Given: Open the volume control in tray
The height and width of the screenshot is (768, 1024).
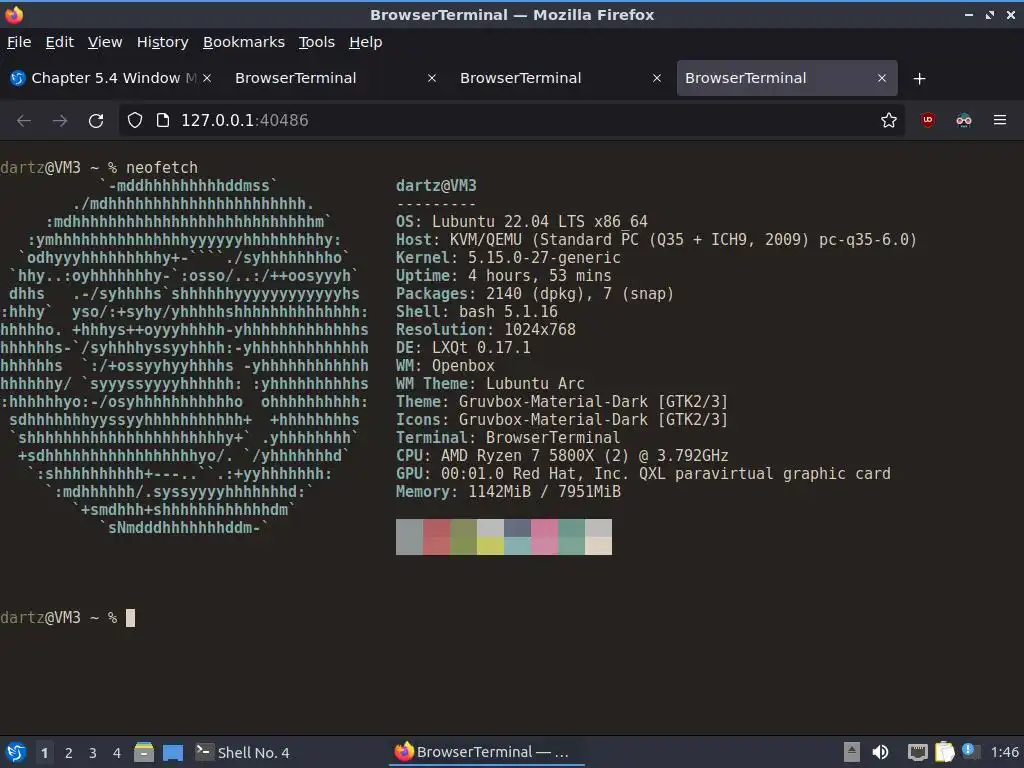Looking at the screenshot, I should 880,752.
